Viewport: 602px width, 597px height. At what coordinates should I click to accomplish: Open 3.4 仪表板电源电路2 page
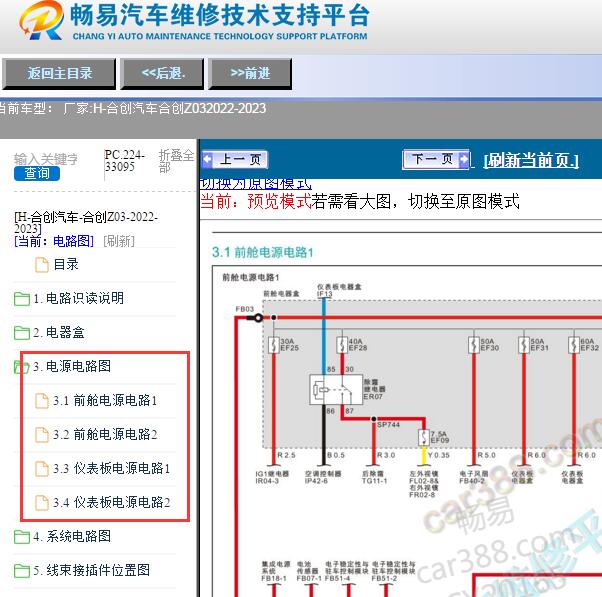tap(112, 502)
